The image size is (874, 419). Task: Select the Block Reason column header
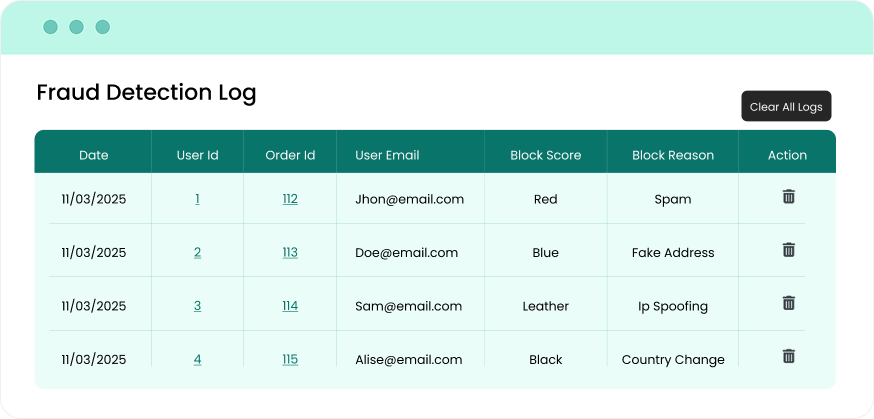pyautogui.click(x=673, y=155)
